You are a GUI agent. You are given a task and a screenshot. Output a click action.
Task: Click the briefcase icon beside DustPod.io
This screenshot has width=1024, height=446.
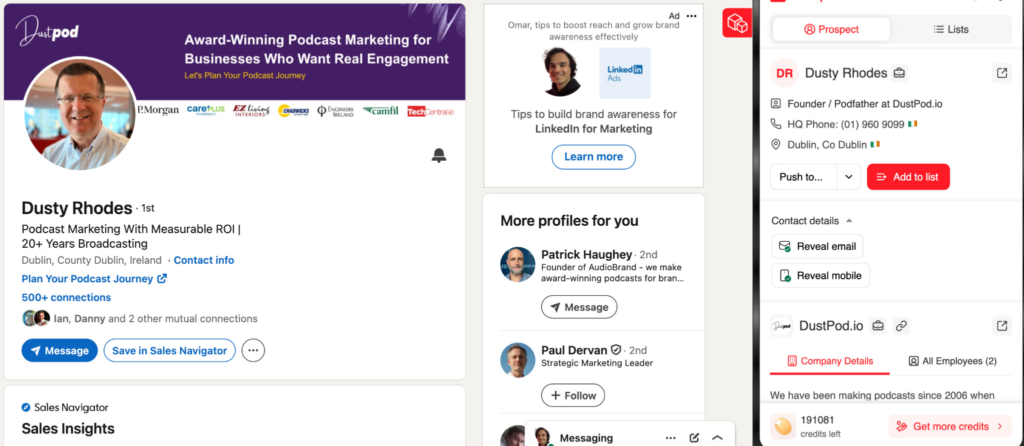879,325
